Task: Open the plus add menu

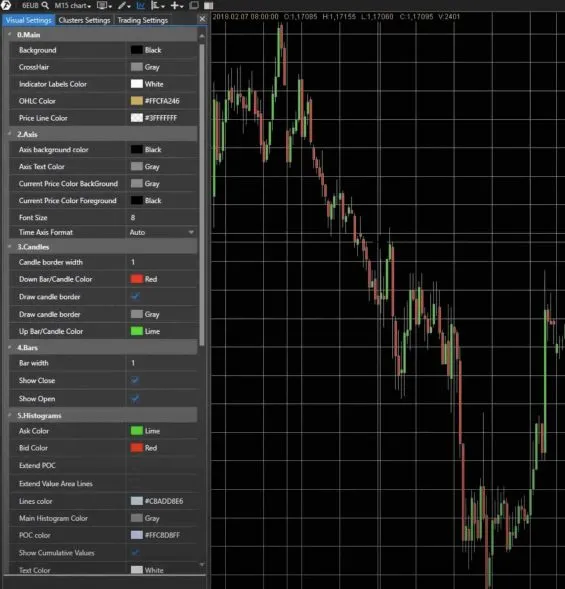Action: (x=177, y=6)
